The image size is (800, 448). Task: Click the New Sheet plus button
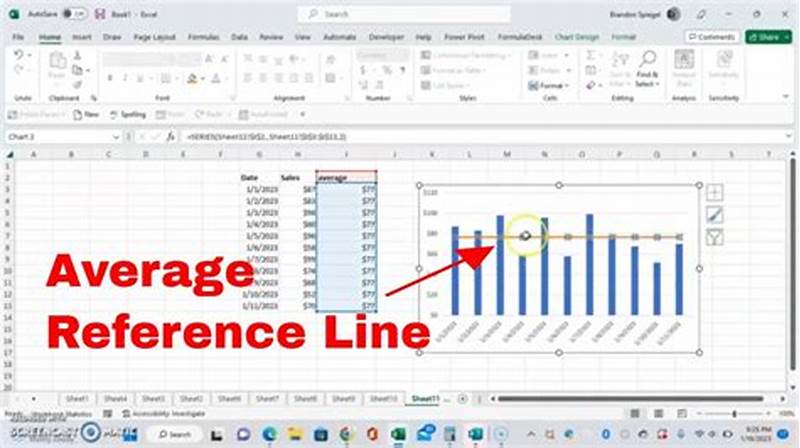(x=462, y=399)
